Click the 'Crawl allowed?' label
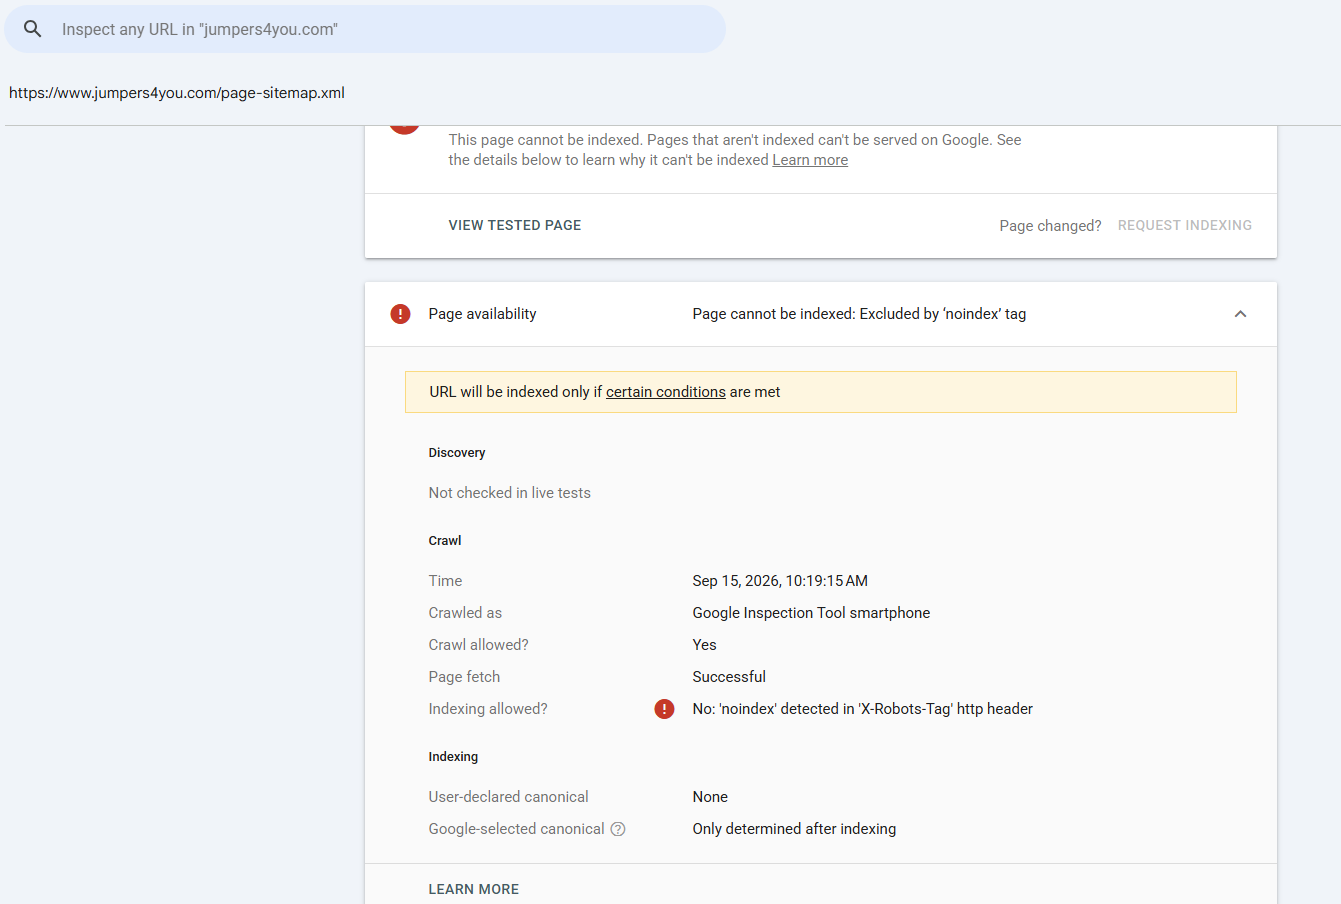The height and width of the screenshot is (904, 1341). point(479,645)
